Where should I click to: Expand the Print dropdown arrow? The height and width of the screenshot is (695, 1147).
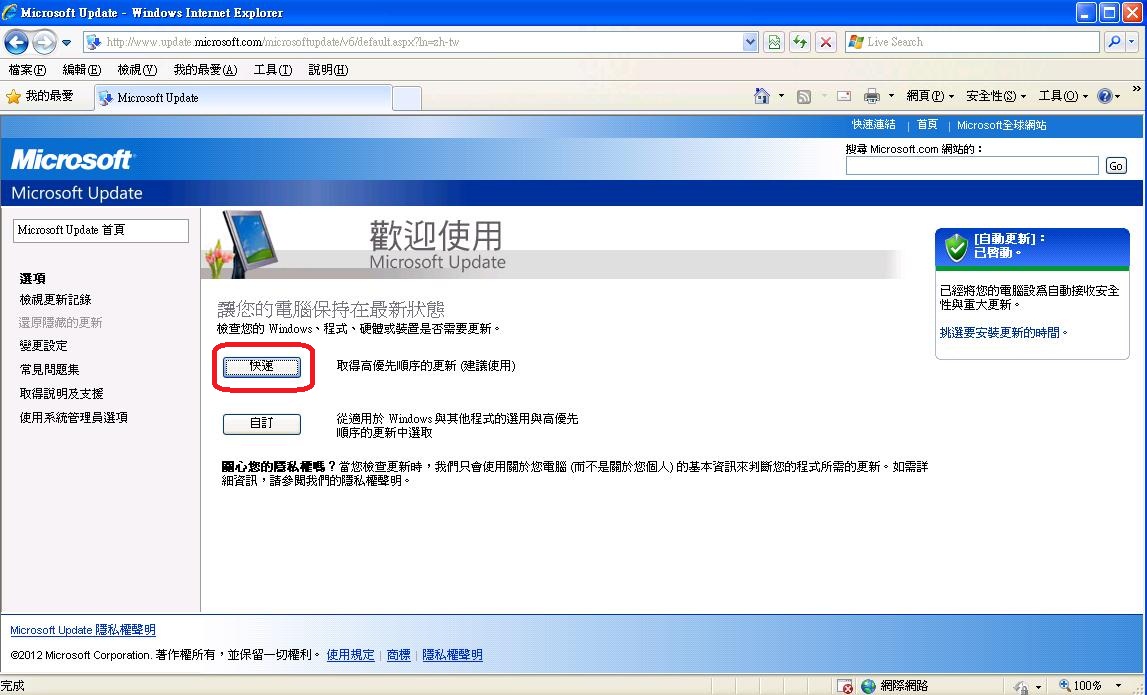click(x=891, y=96)
